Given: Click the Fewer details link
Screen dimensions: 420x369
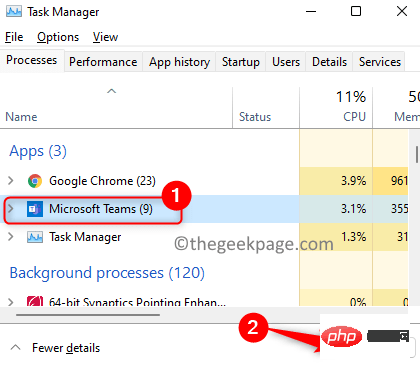Looking at the screenshot, I should pyautogui.click(x=66, y=348).
